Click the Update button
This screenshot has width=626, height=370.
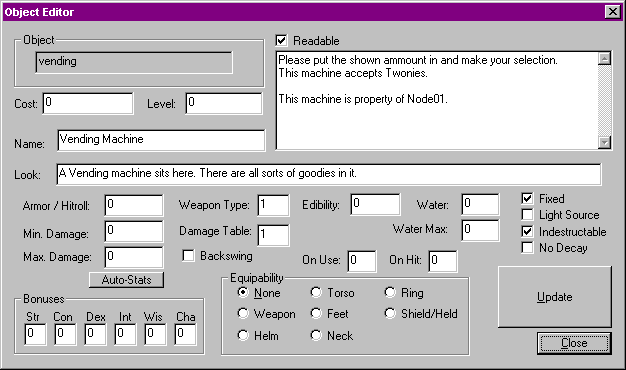[555, 297]
